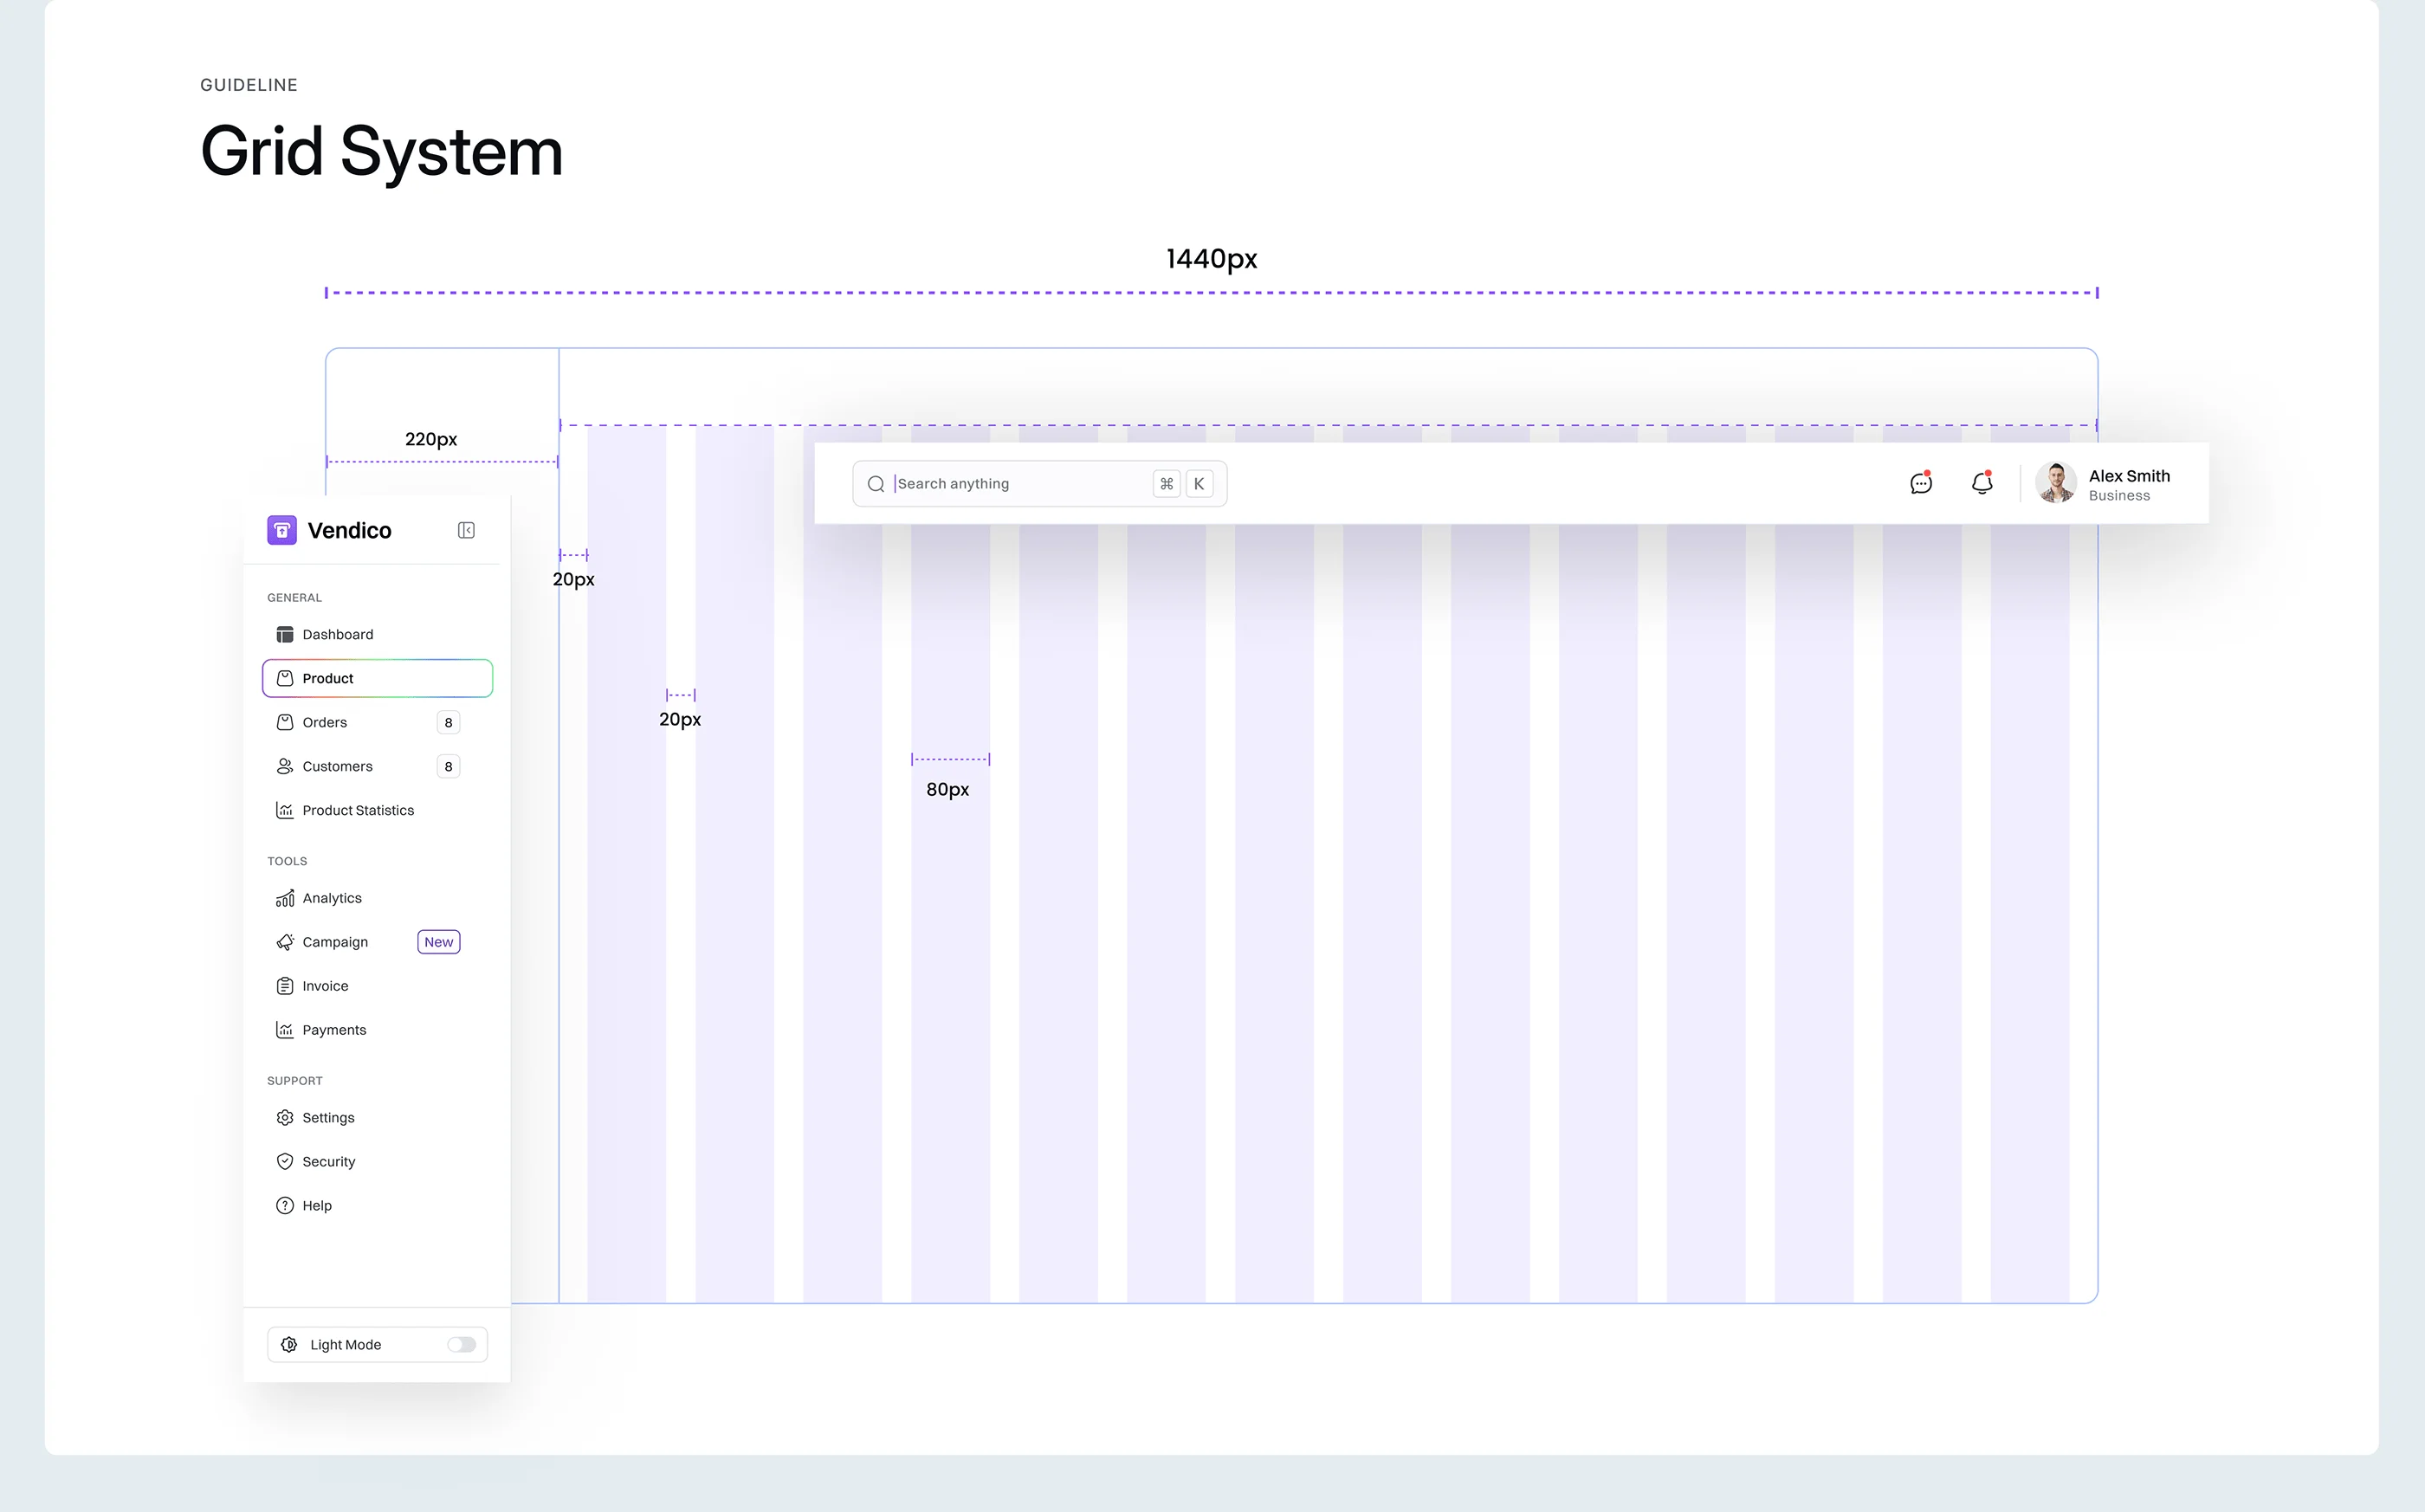Click the Vendico logo icon
This screenshot has width=2425, height=1512.
pyautogui.click(x=282, y=530)
